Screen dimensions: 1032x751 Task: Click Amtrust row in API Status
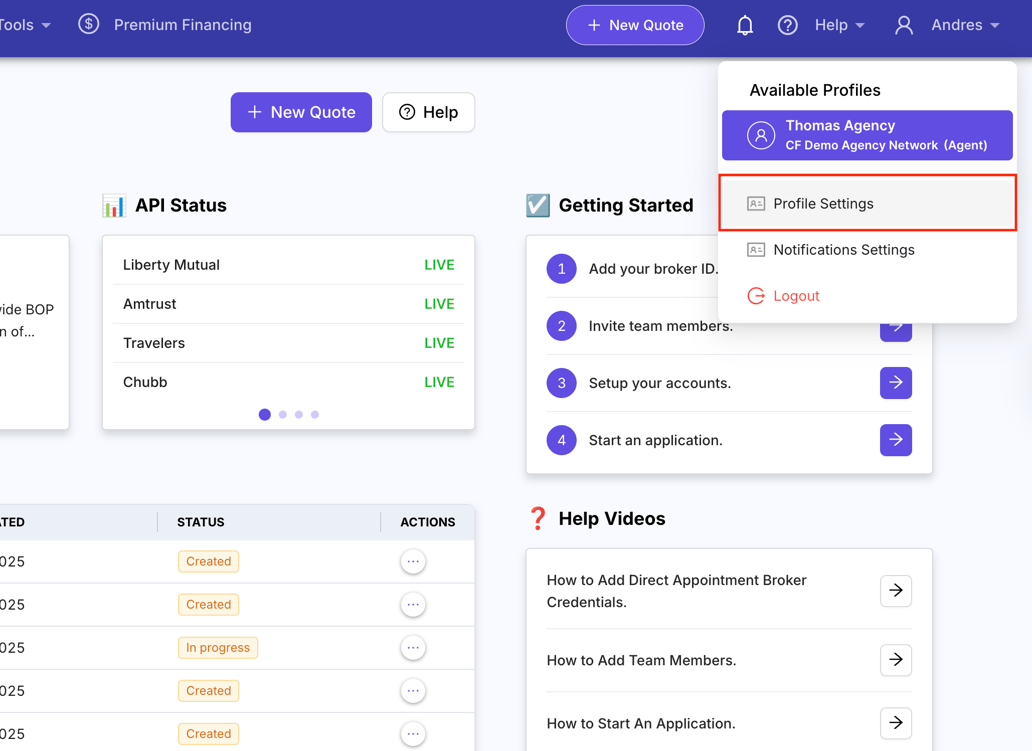click(288, 304)
